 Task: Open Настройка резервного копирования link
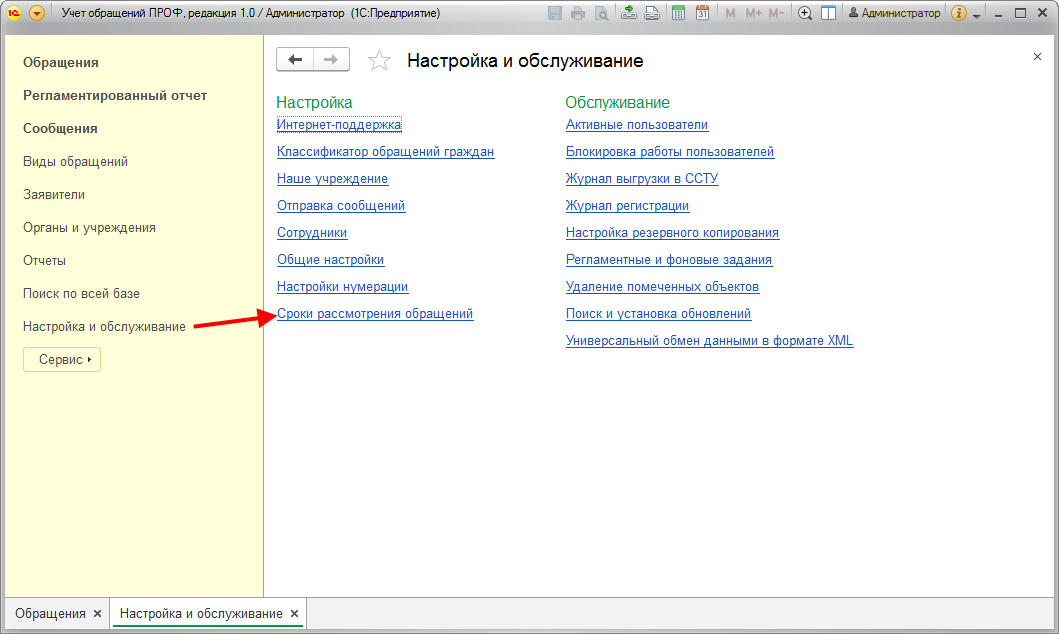tap(672, 233)
